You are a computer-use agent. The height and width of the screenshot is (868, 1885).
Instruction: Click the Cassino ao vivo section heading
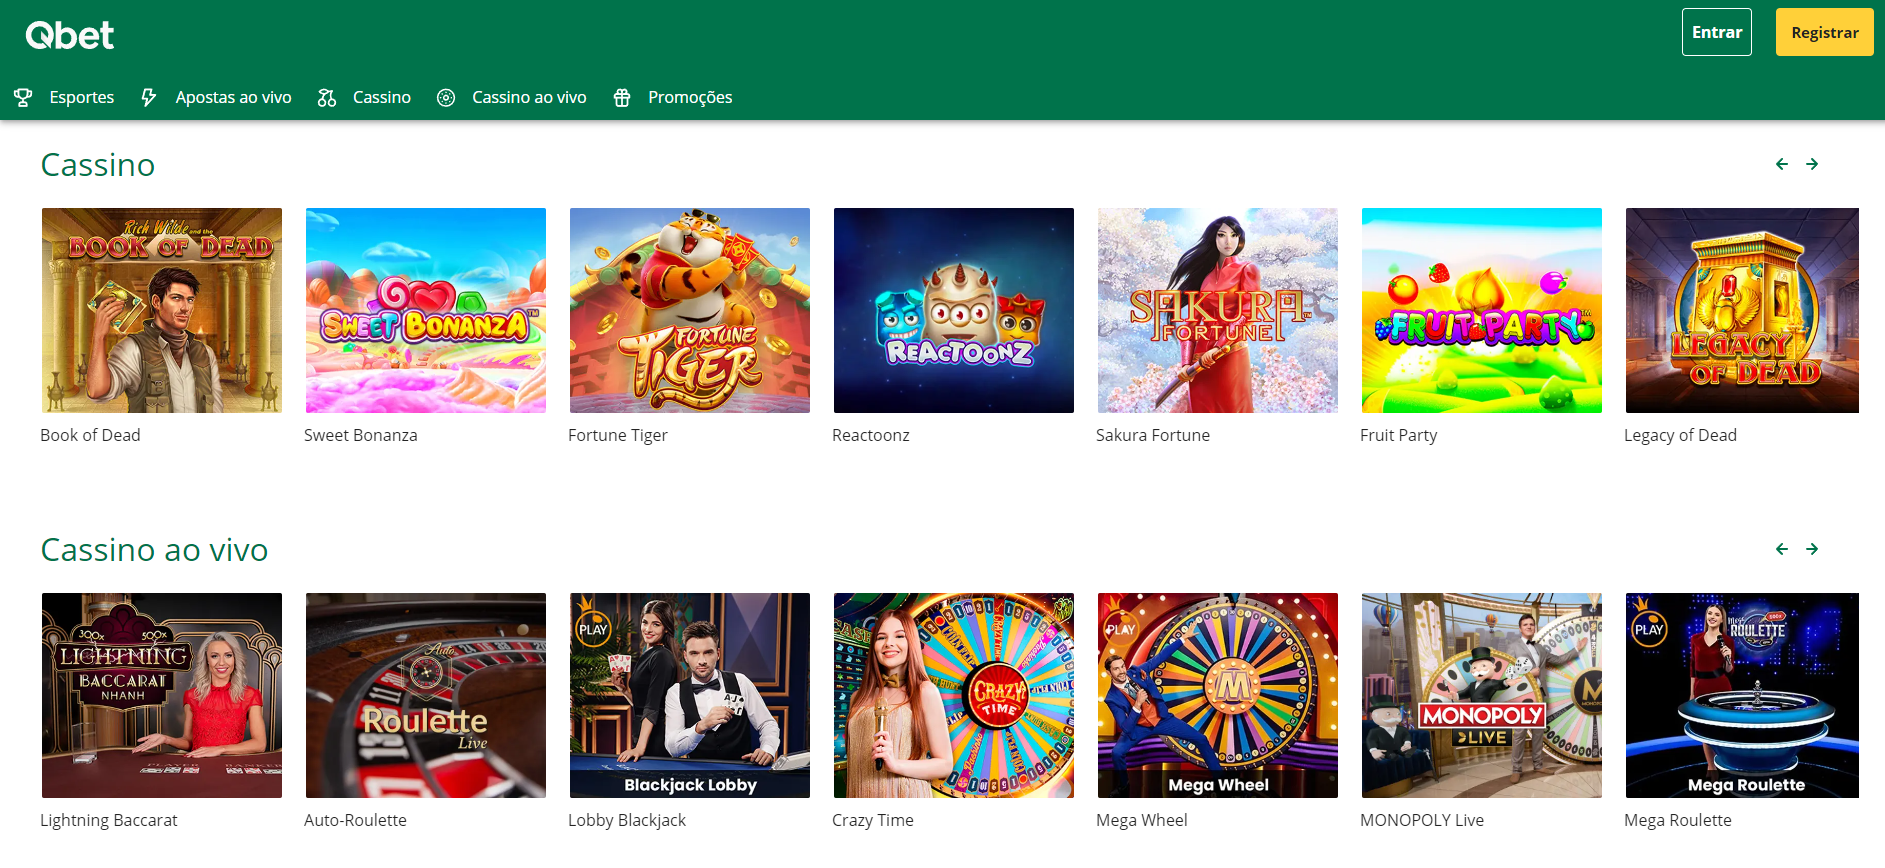point(155,550)
